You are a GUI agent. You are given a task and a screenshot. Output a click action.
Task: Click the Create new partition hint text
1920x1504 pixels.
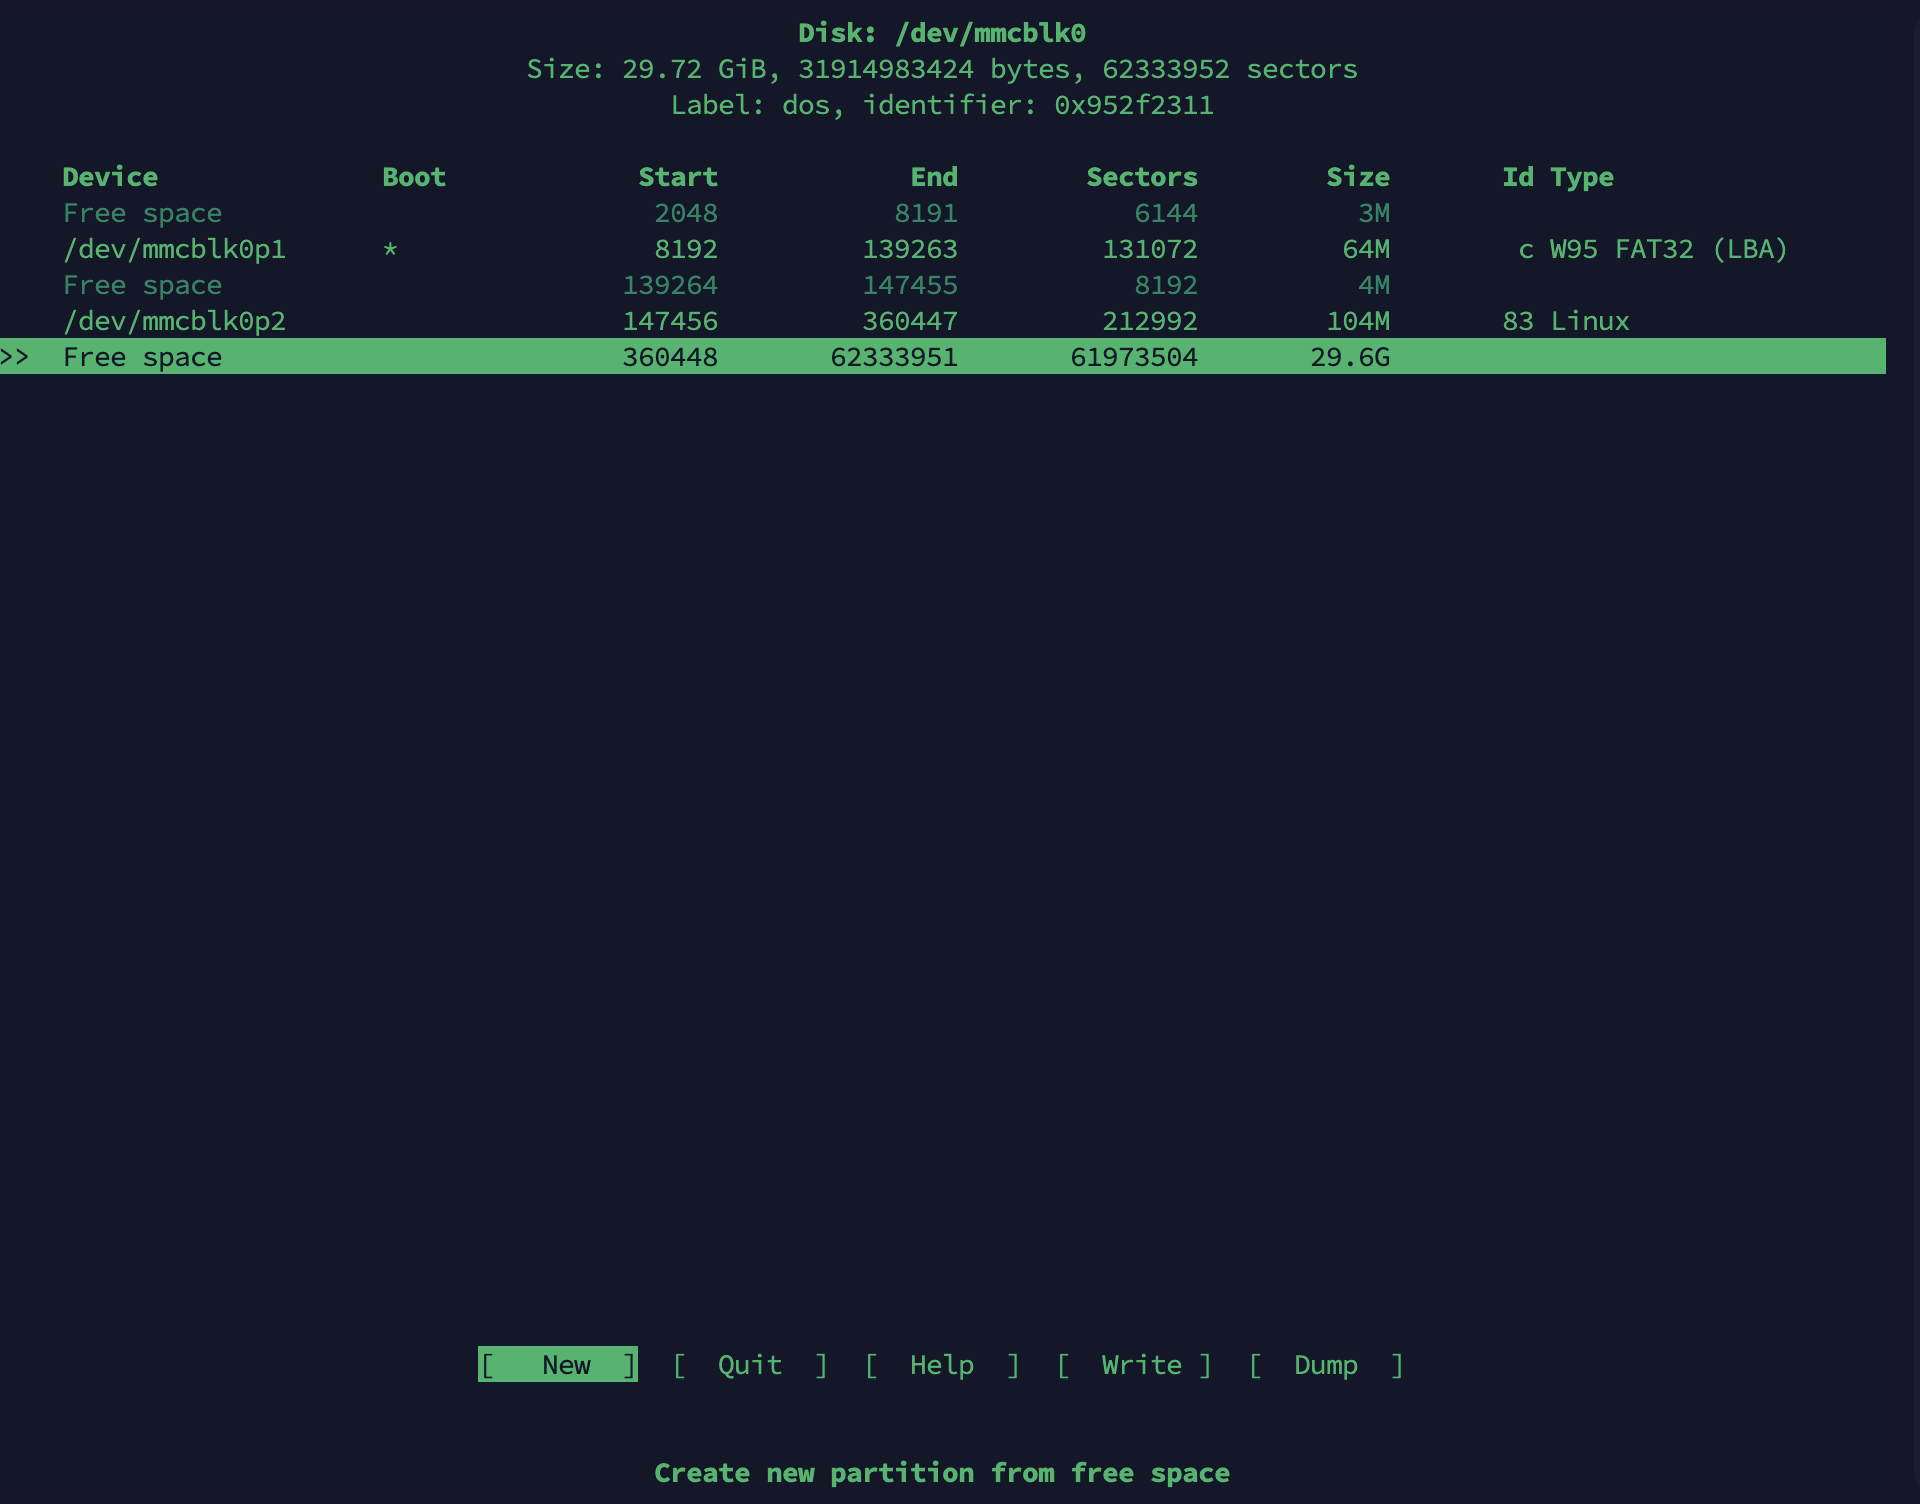(941, 1472)
